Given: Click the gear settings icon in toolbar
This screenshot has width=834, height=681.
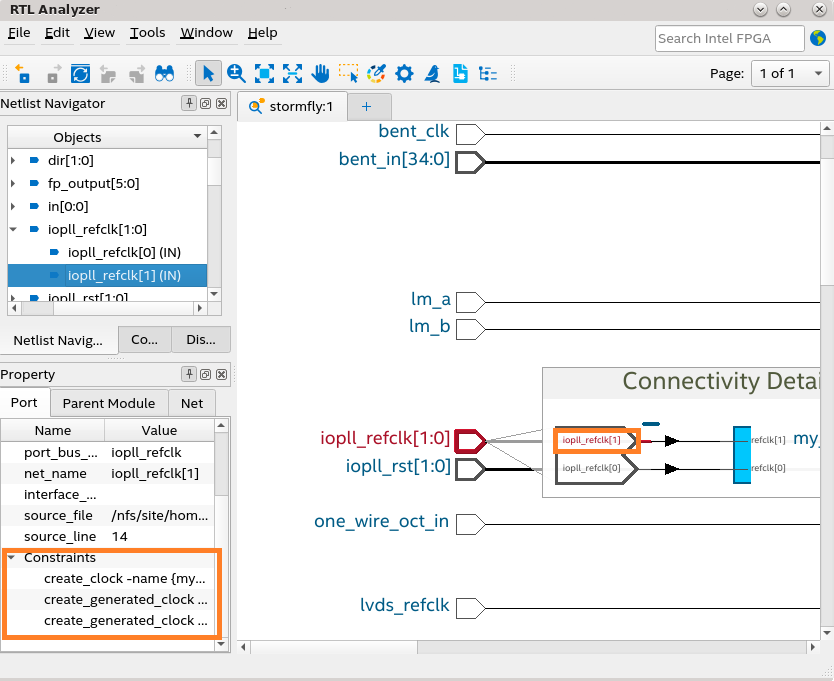Looking at the screenshot, I should [404, 74].
